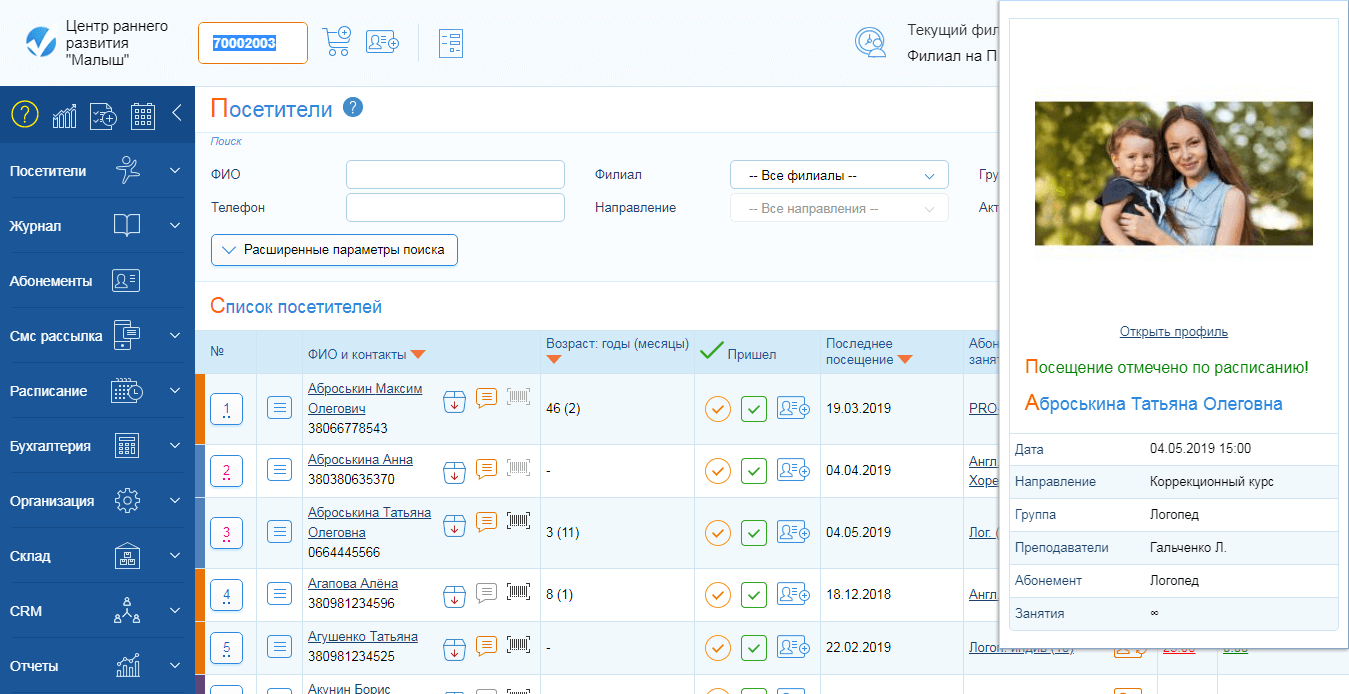Open Журнал menu in sidebar
This screenshot has height=694, width=1349.
tap(95, 226)
